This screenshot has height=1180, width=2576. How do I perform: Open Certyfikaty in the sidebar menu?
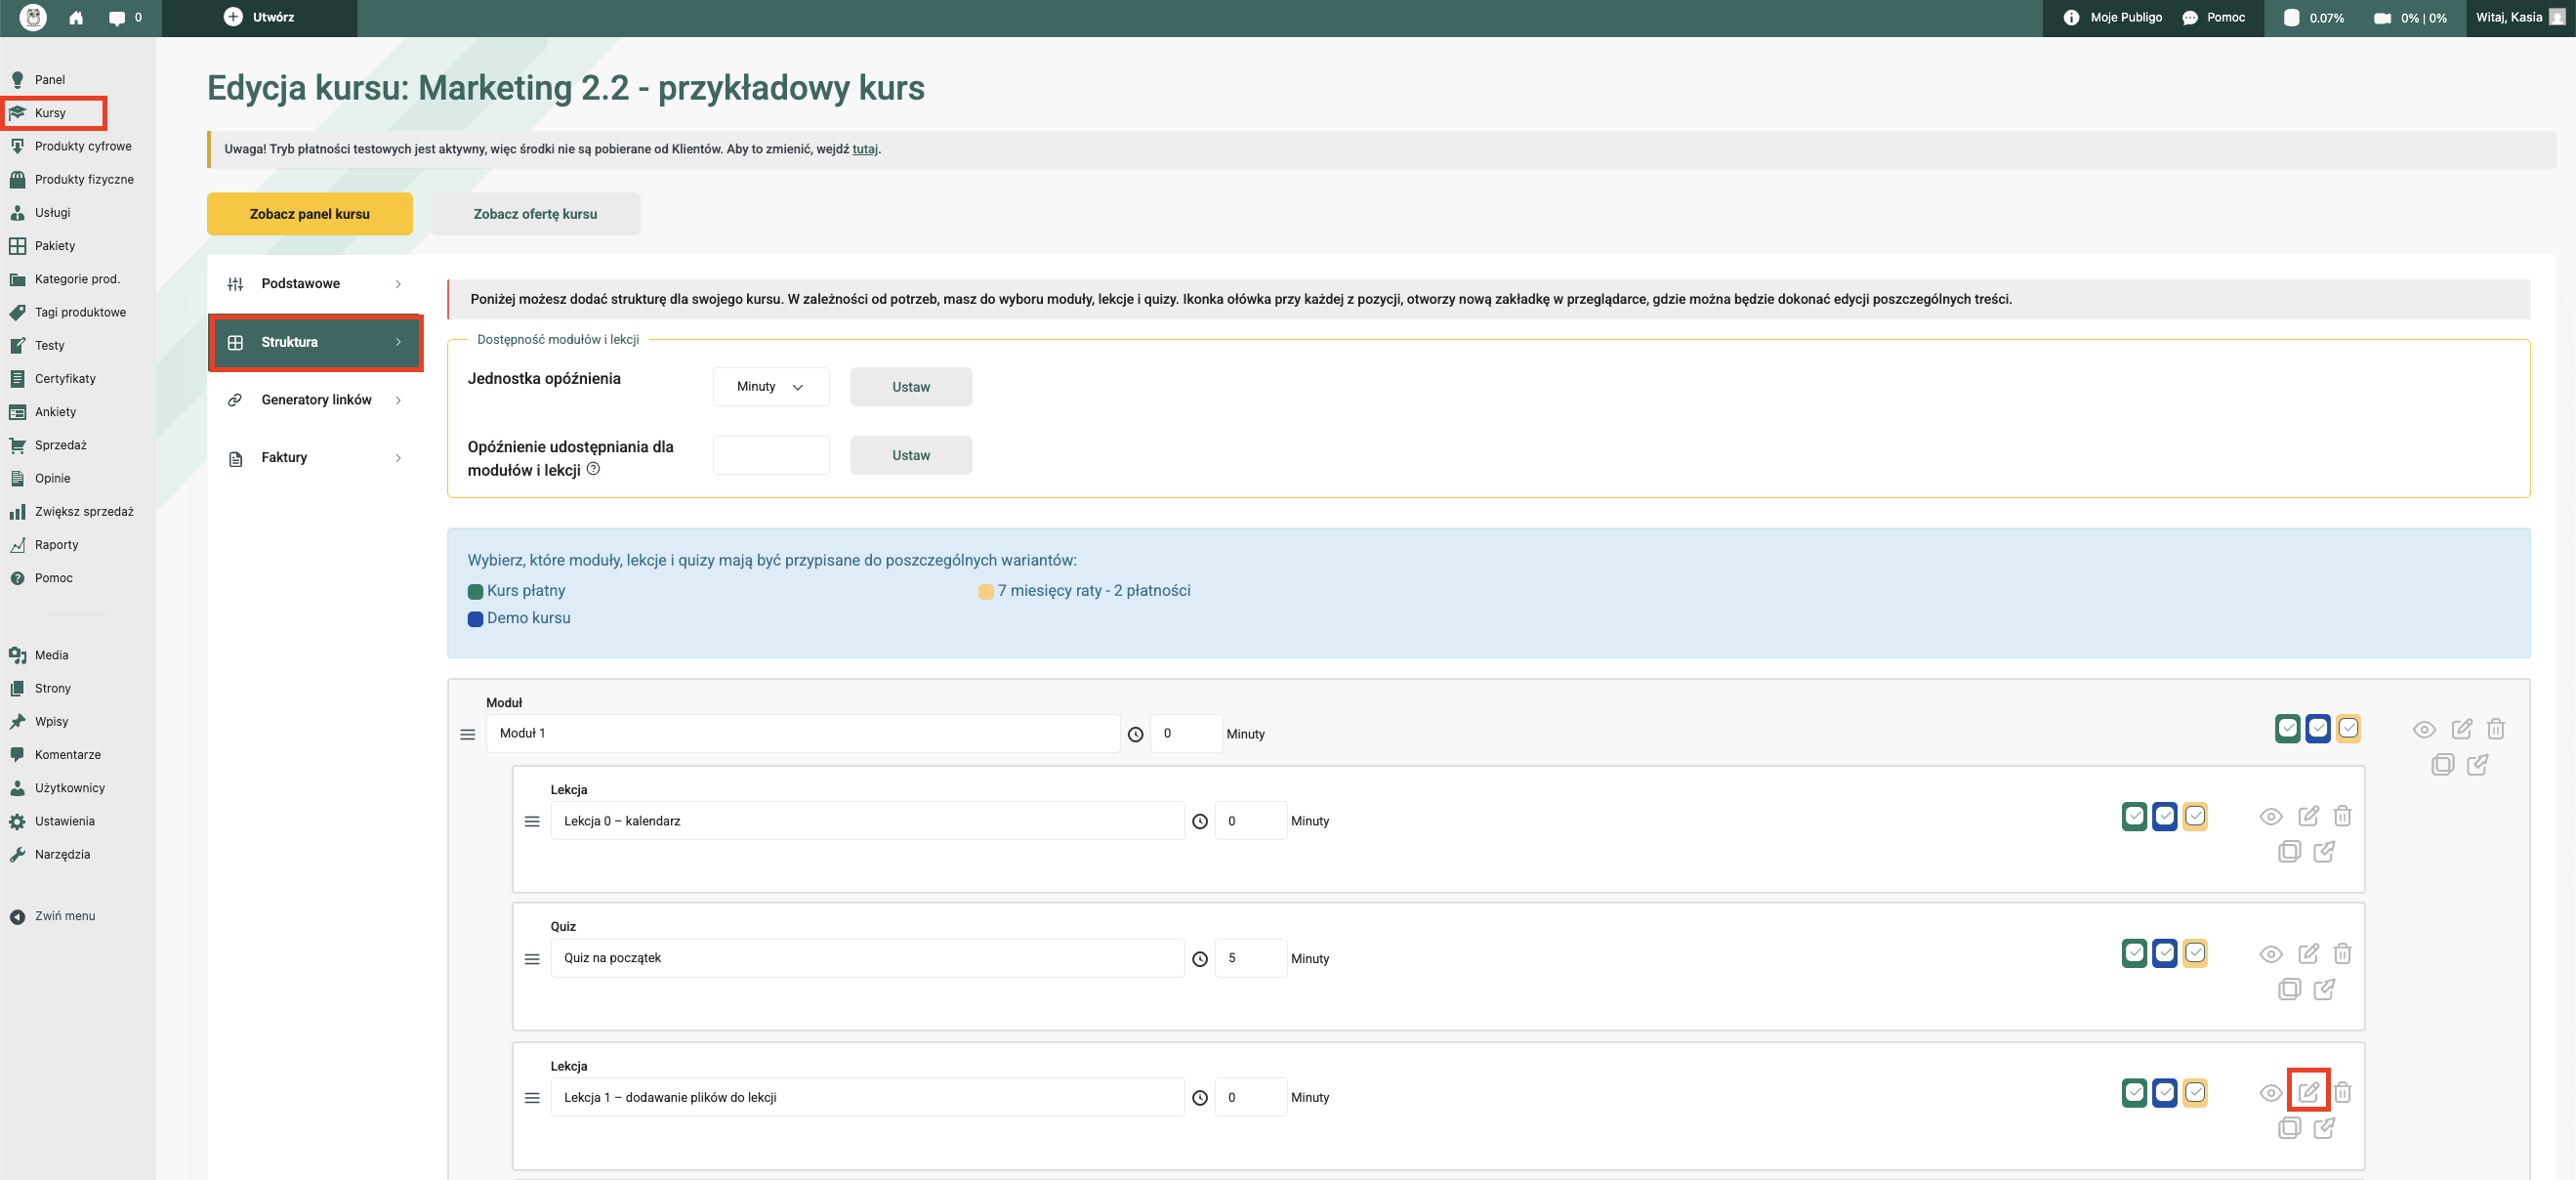coord(65,379)
